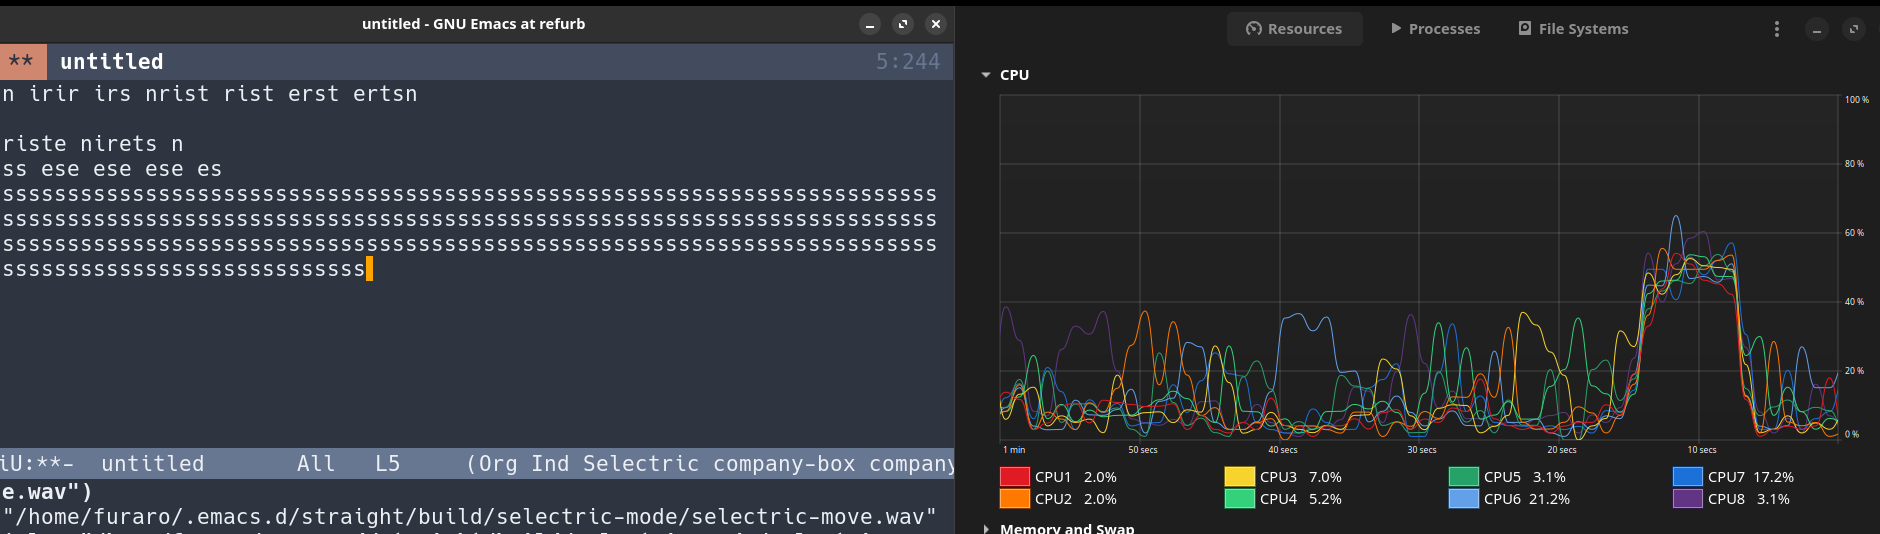Maximize the Emacs window
The height and width of the screenshot is (534, 1880).
pos(903,24)
